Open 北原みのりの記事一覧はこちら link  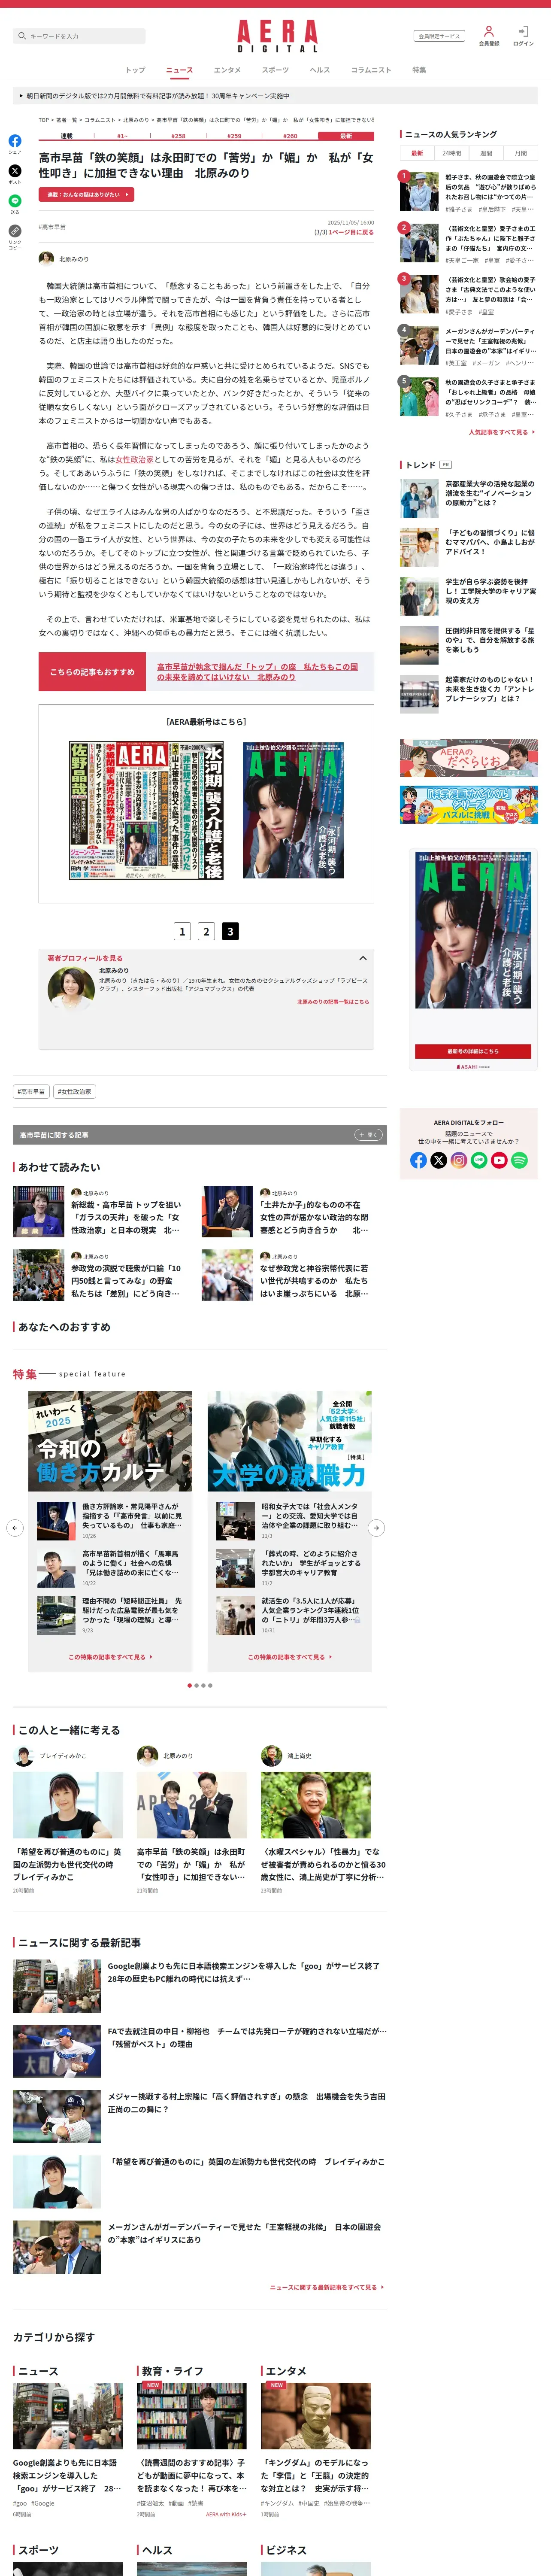coord(333,1001)
